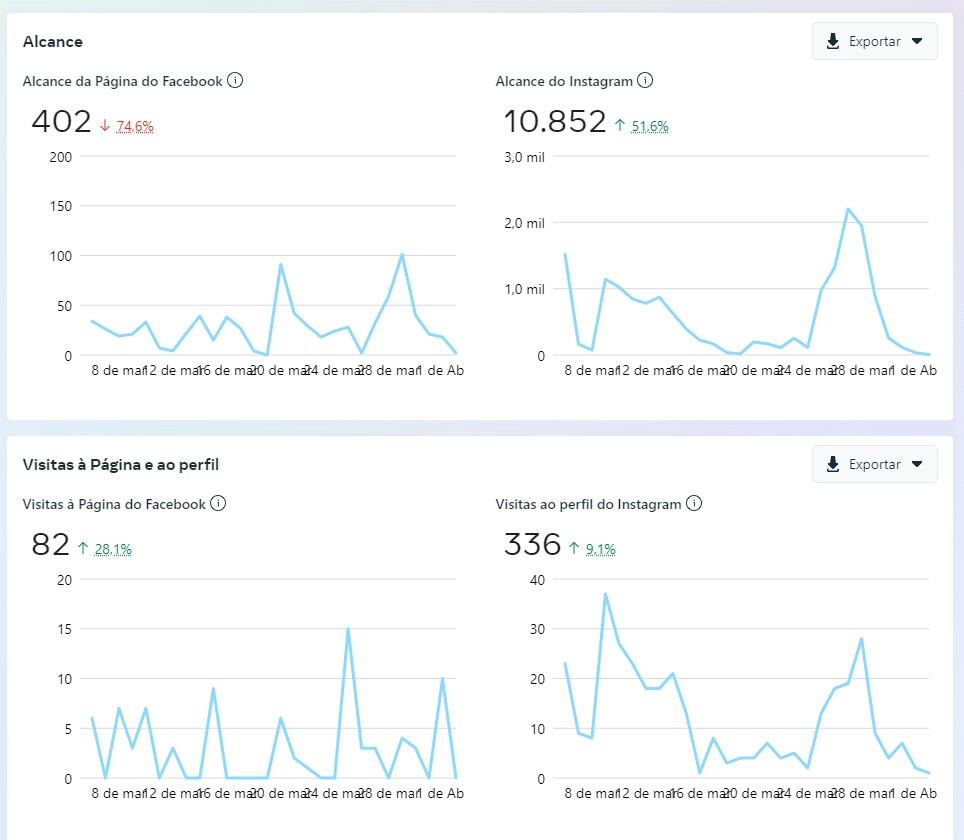964x840 pixels.
Task: Click the 28,1% Facebook visits change link
Action: 113,549
